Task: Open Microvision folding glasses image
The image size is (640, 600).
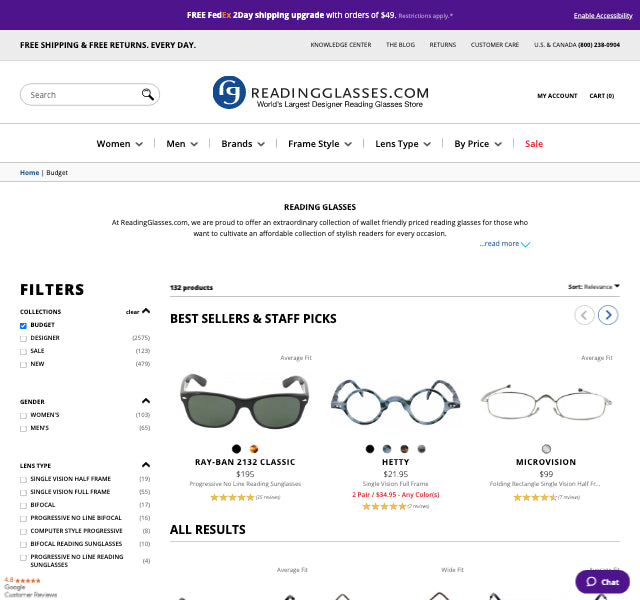Action: tap(546, 402)
